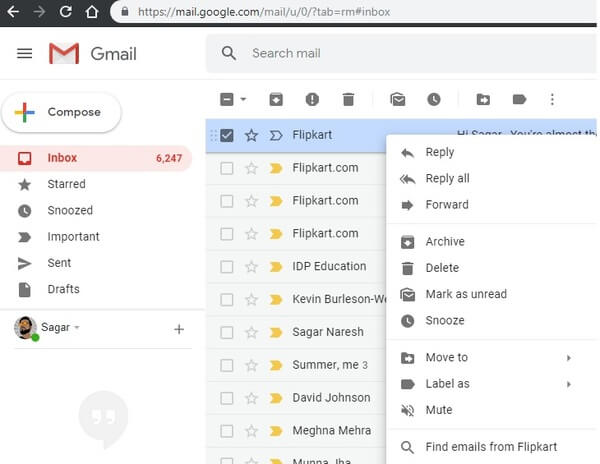This screenshot has width=600, height=464.
Task: Open the Drafts folder
Action: click(x=96, y=290)
